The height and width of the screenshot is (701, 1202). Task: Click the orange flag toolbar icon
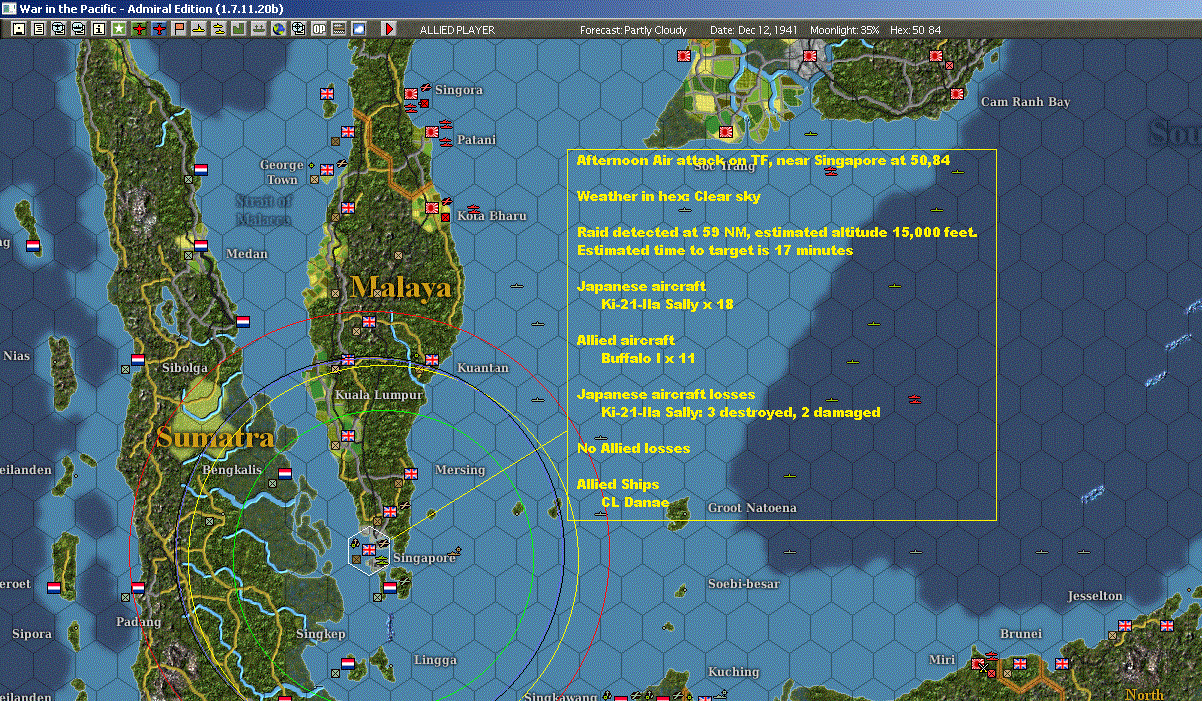179,29
